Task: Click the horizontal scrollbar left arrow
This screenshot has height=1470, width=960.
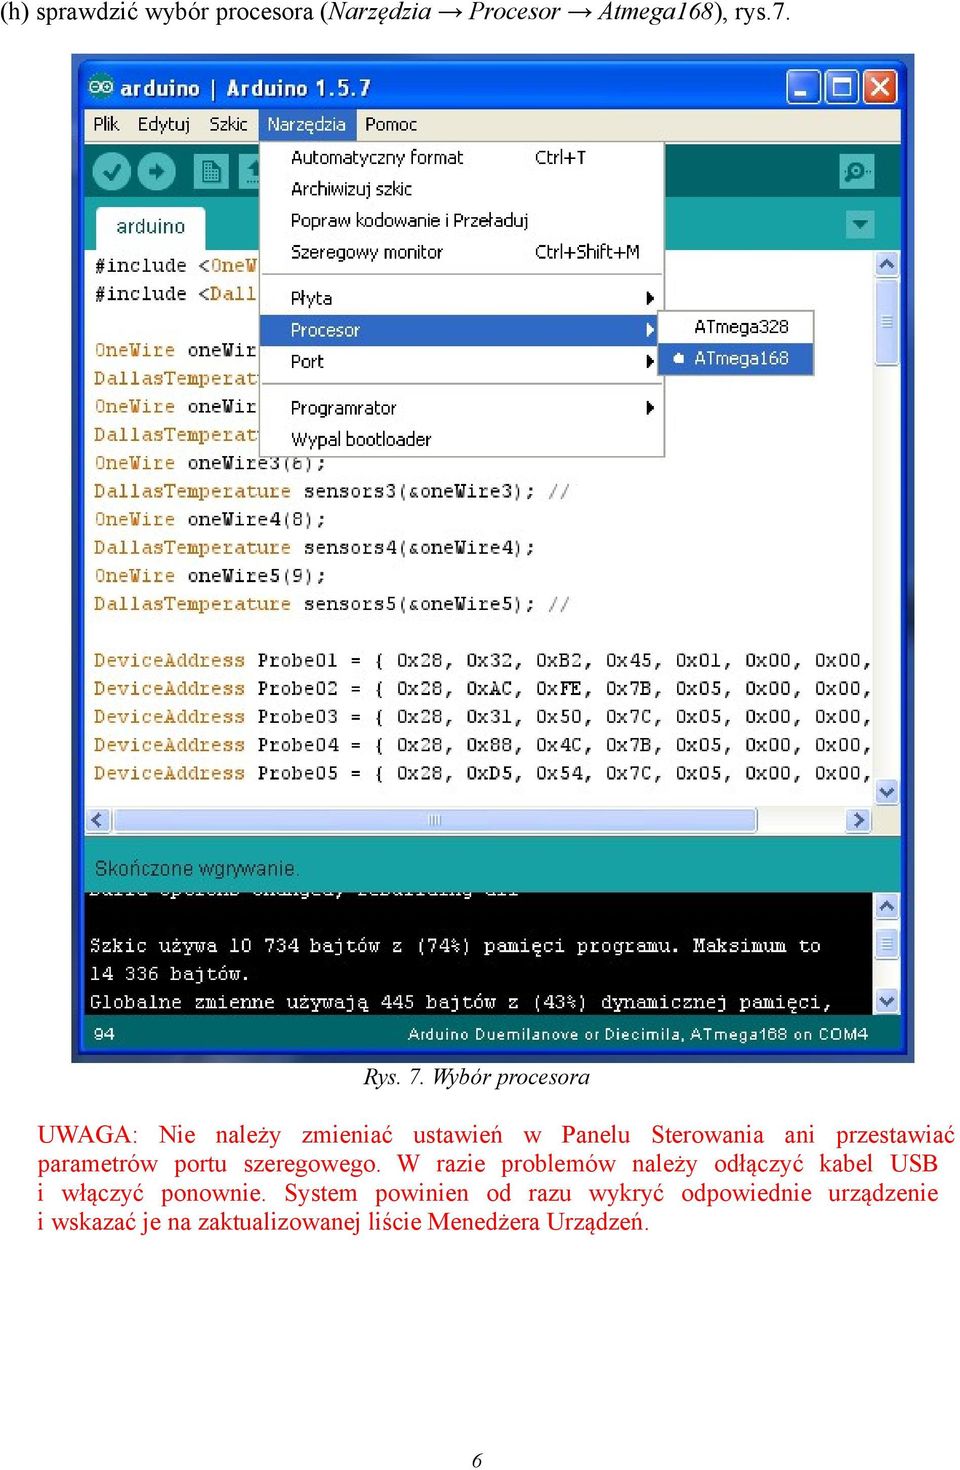Action: pyautogui.click(x=98, y=820)
